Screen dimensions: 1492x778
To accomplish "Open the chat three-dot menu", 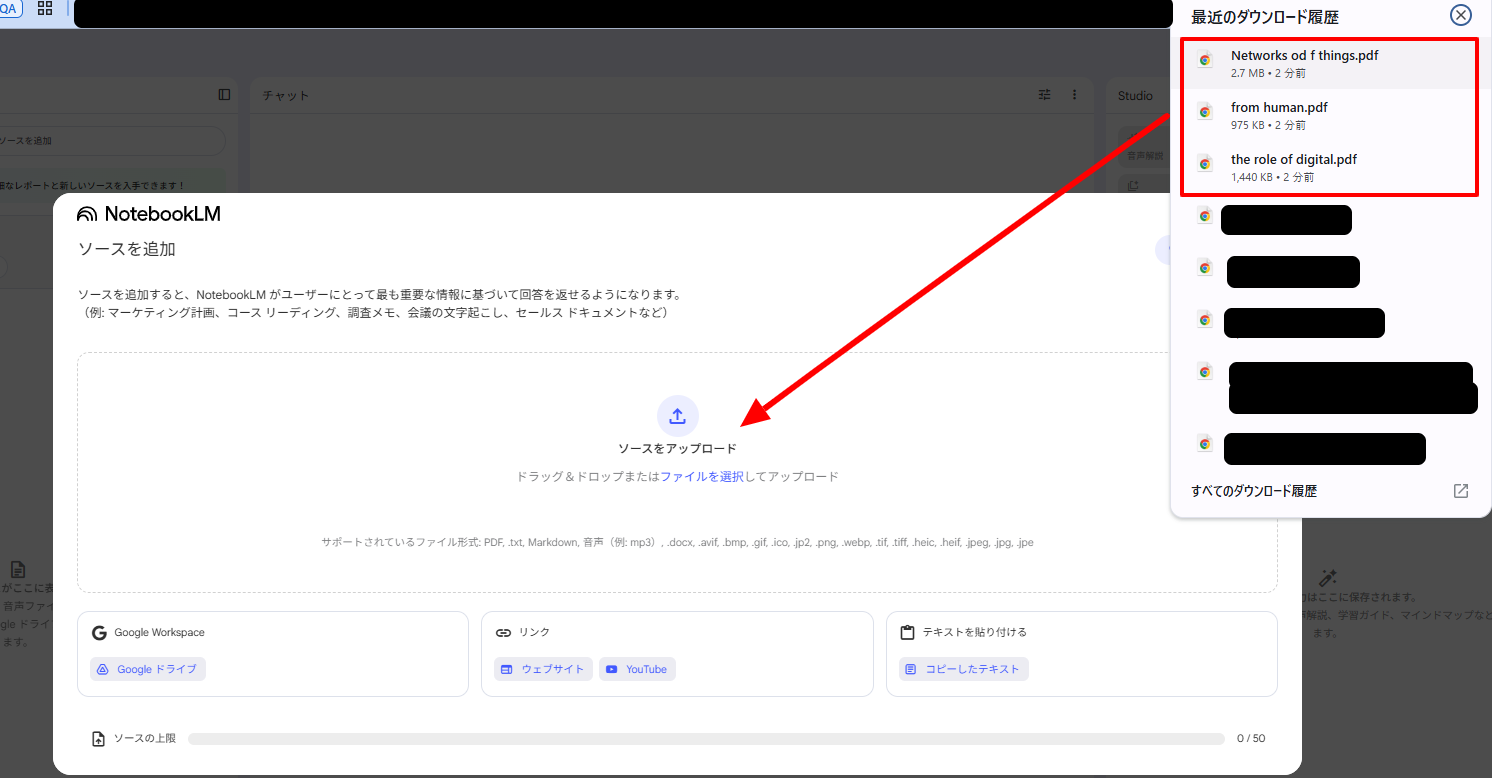I will click(x=1075, y=95).
